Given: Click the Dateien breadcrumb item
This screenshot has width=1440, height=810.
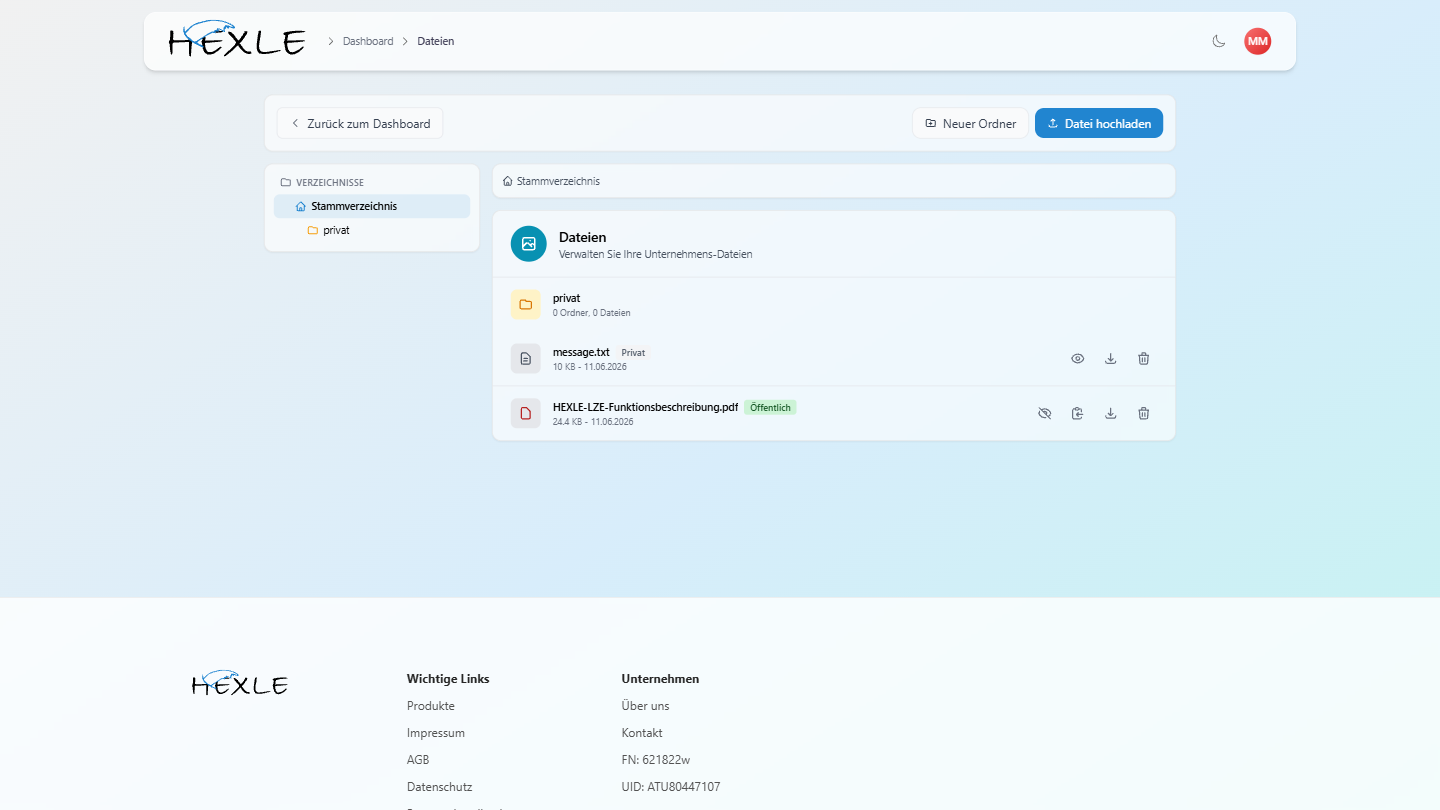Looking at the screenshot, I should [436, 41].
